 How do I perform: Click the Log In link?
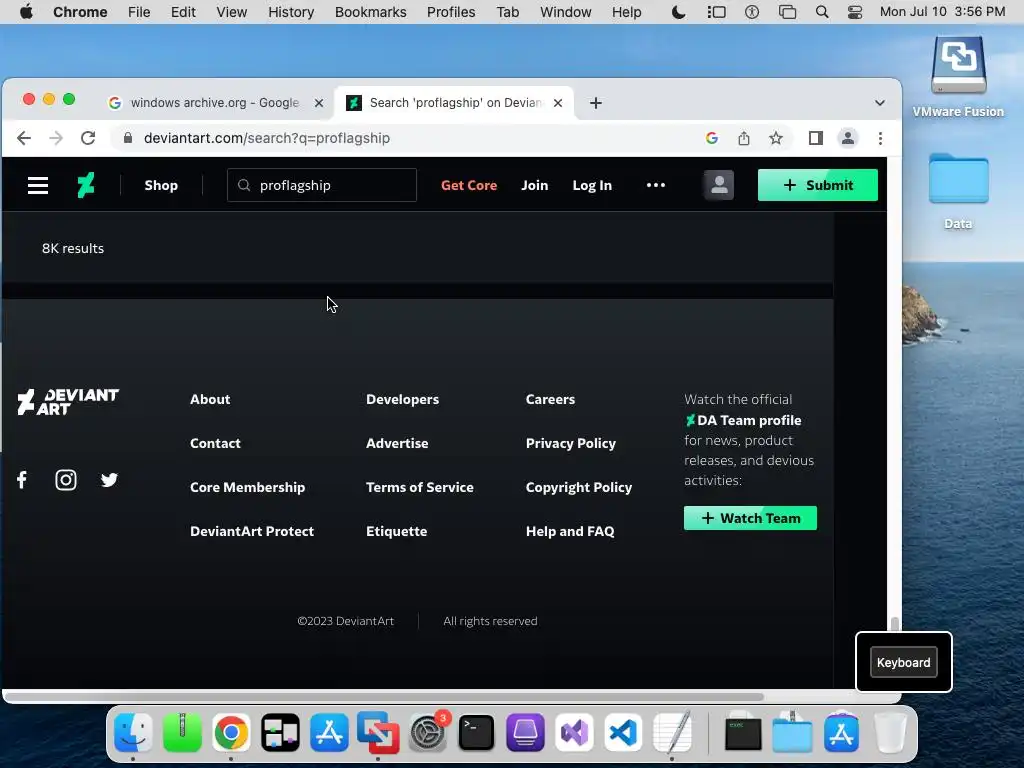coord(592,185)
